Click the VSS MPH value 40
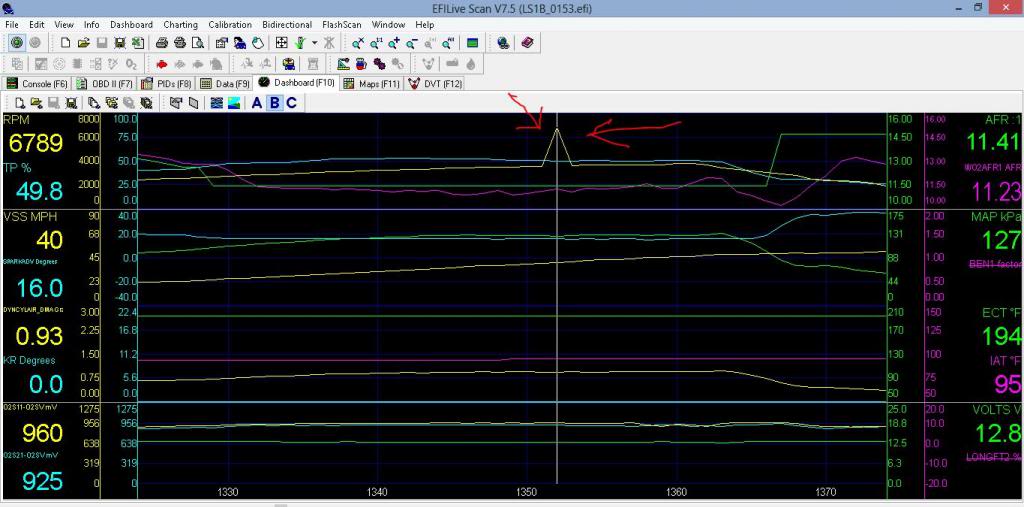This screenshot has height=507, width=1024. (x=50, y=240)
